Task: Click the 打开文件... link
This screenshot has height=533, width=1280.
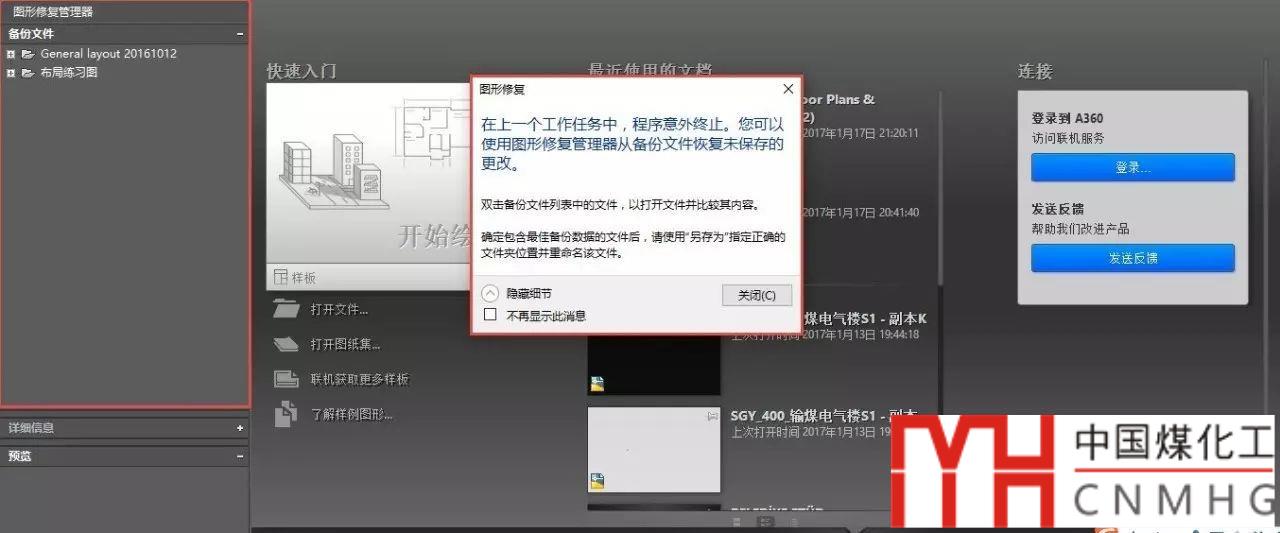Action: (339, 310)
